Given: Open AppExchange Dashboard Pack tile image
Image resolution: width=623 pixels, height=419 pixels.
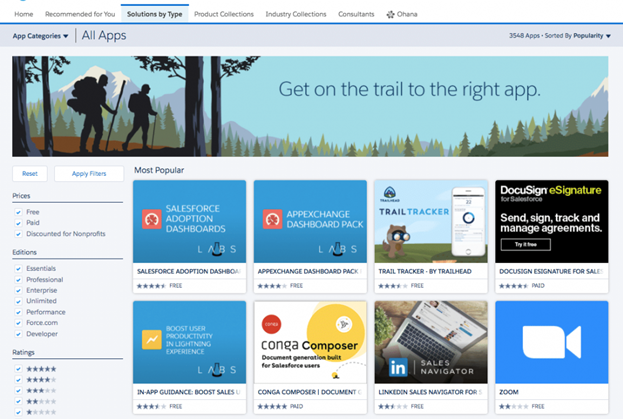Looking at the screenshot, I should click(x=310, y=221).
